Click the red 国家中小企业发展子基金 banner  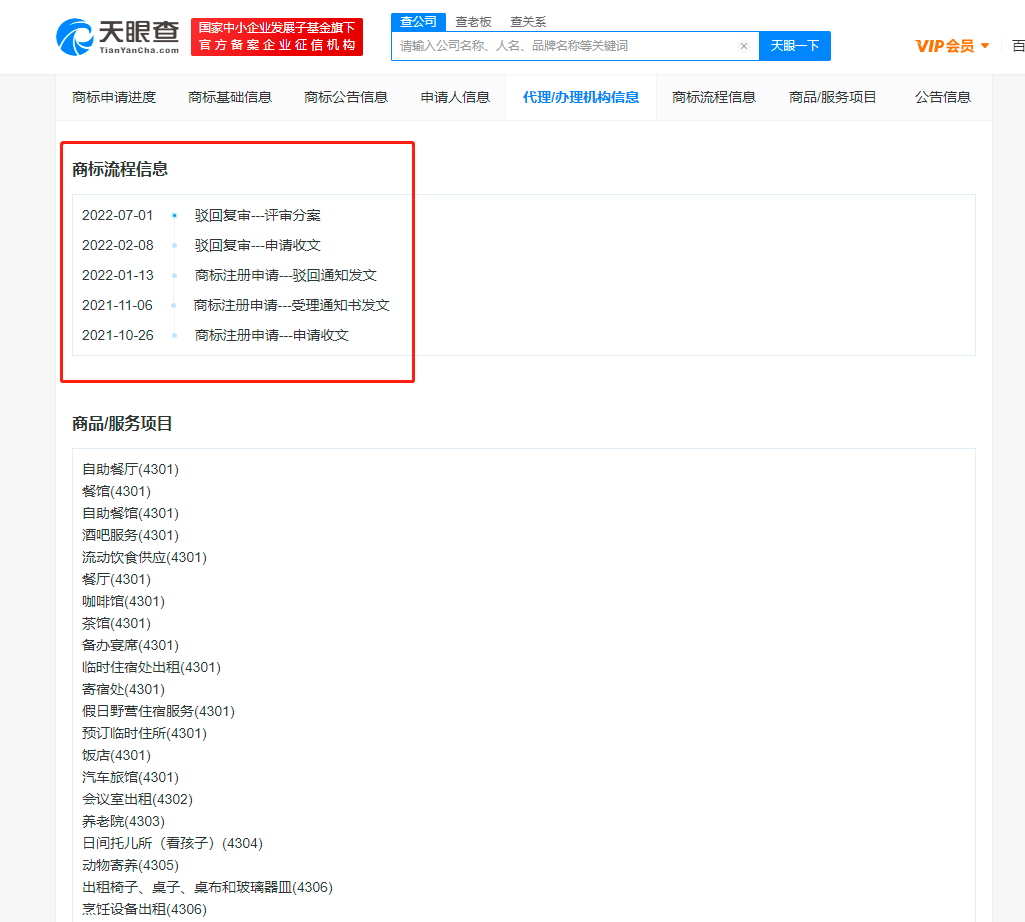(x=277, y=37)
